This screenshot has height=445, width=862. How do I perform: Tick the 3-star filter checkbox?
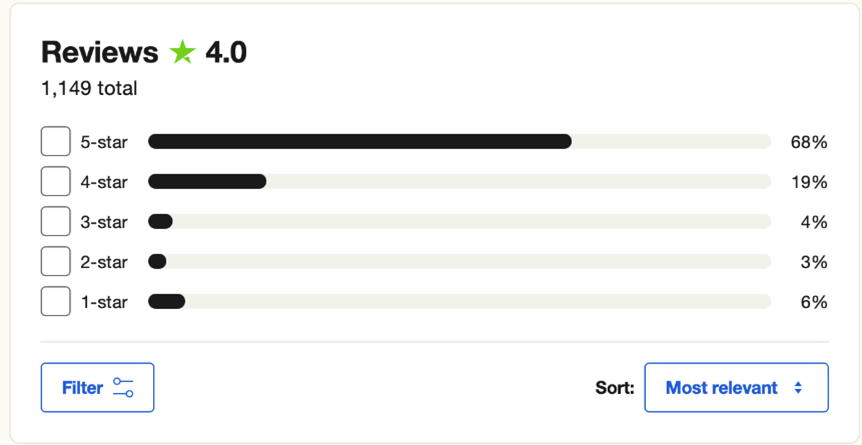click(x=56, y=222)
